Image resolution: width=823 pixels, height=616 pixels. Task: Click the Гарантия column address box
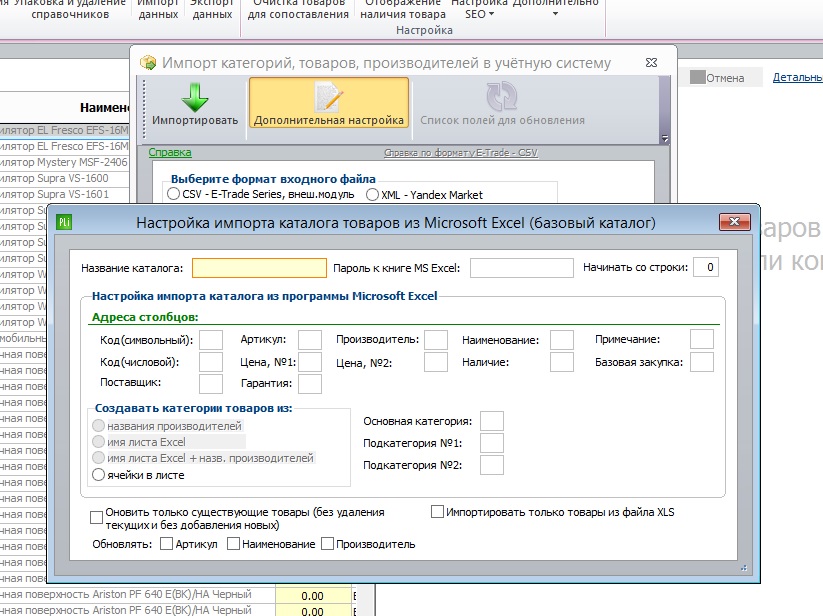click(310, 384)
